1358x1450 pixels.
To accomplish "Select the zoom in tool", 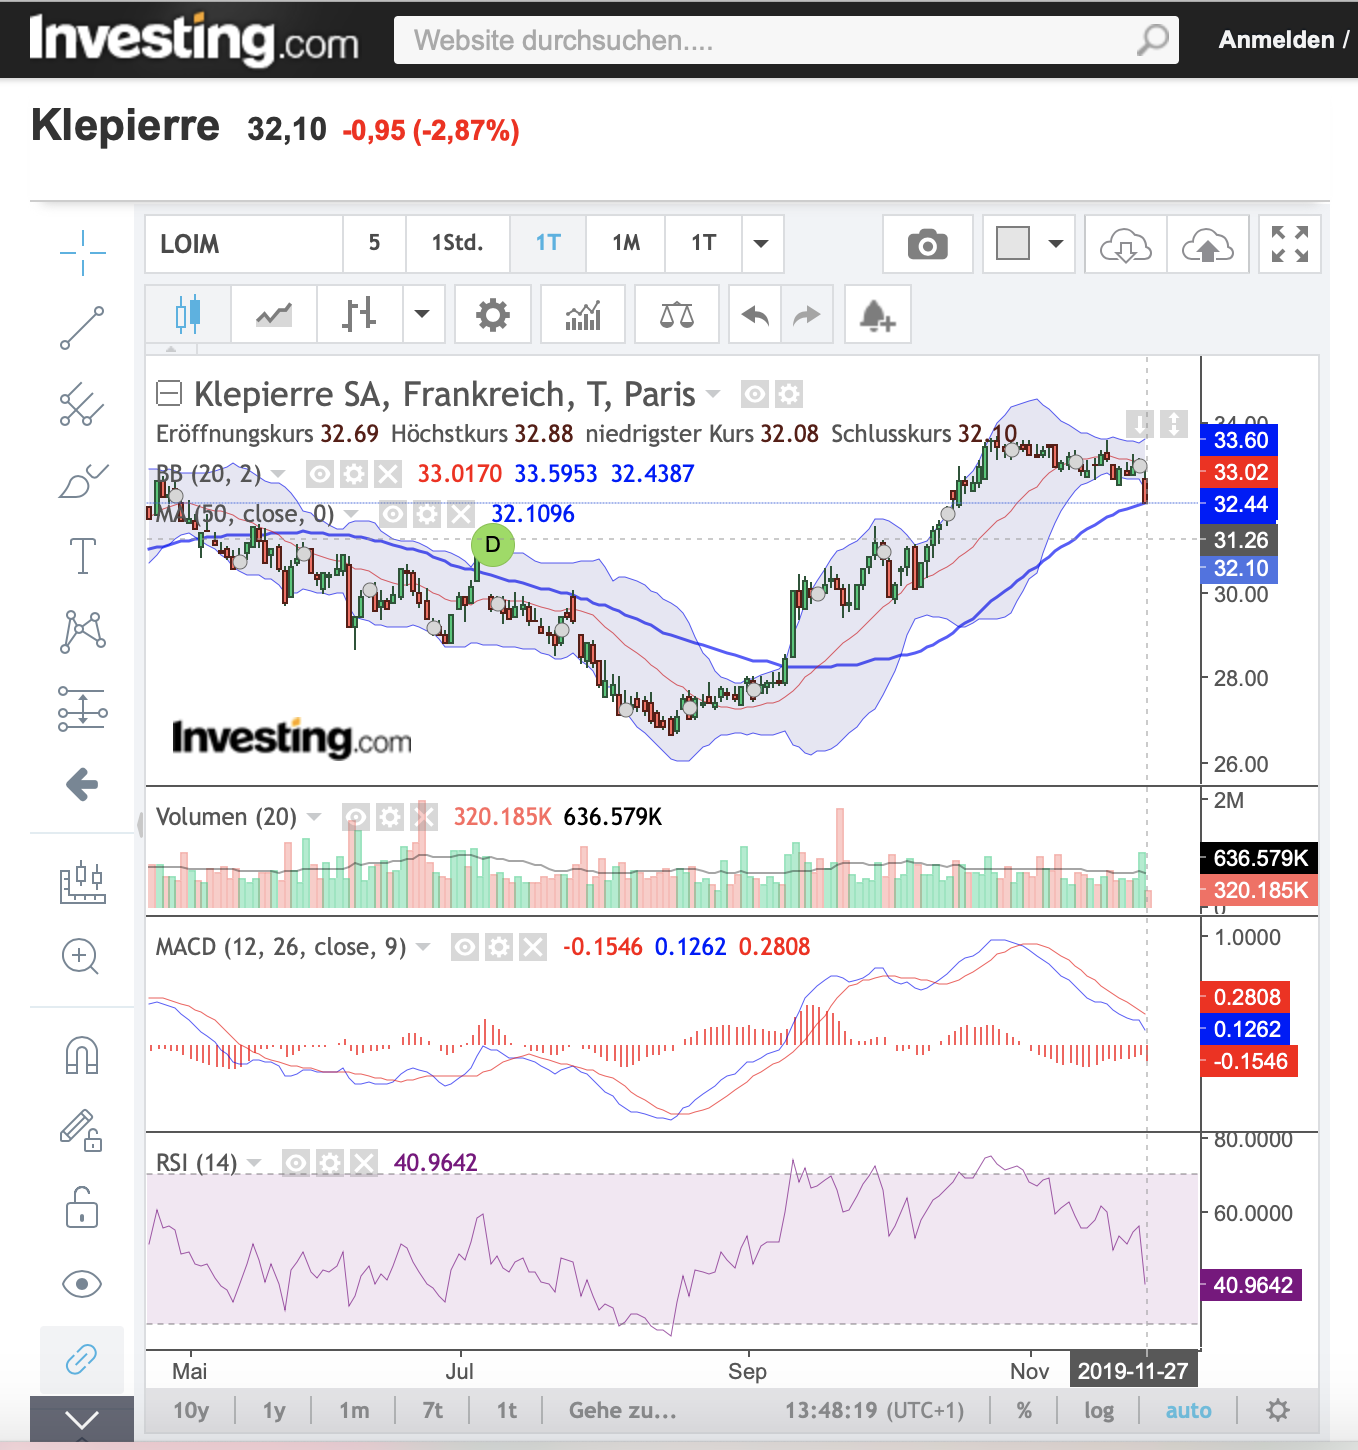I will click(82, 956).
